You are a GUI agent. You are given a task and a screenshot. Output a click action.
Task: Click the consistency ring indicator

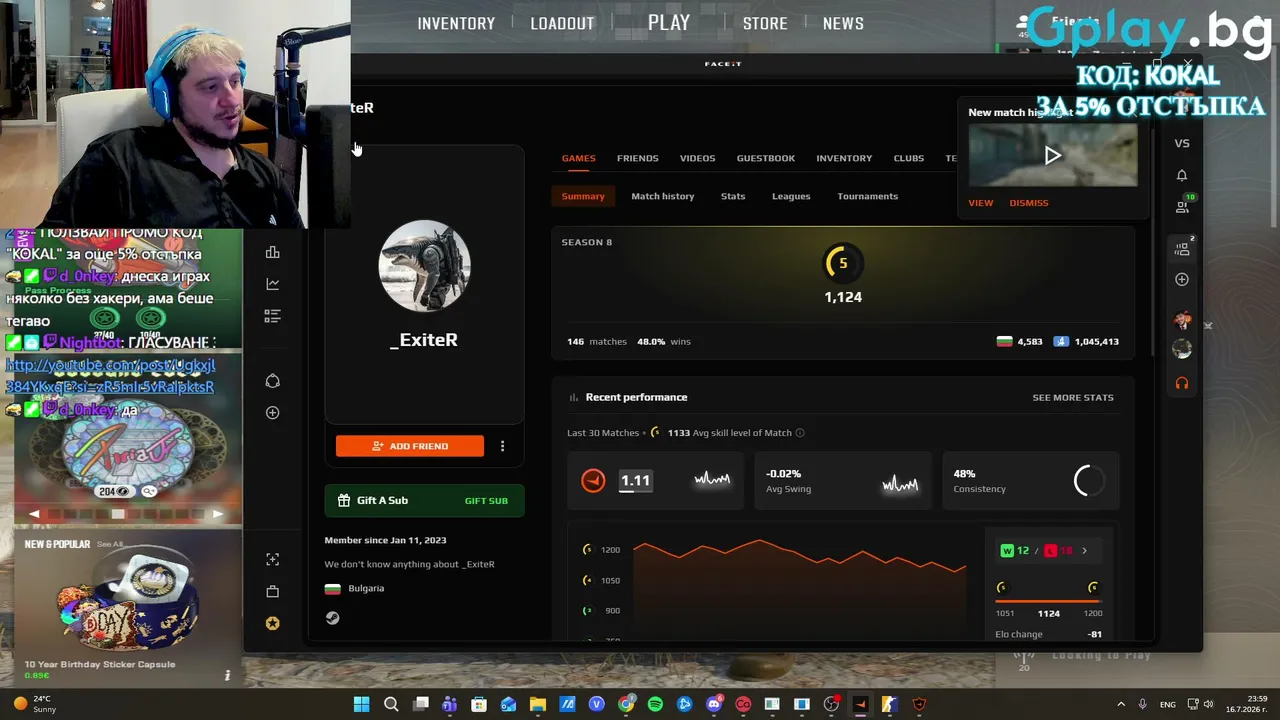click(1088, 481)
